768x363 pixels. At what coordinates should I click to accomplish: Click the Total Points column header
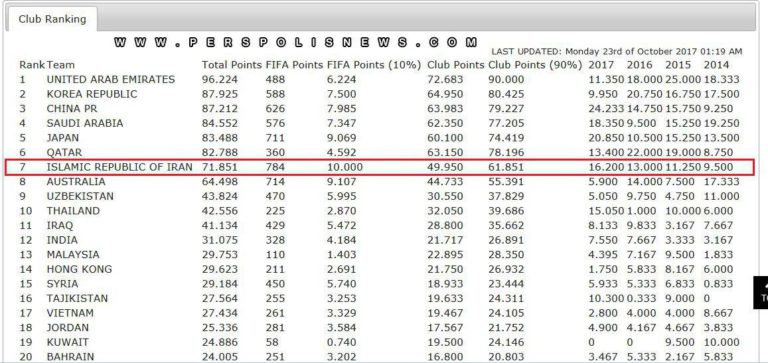point(232,65)
